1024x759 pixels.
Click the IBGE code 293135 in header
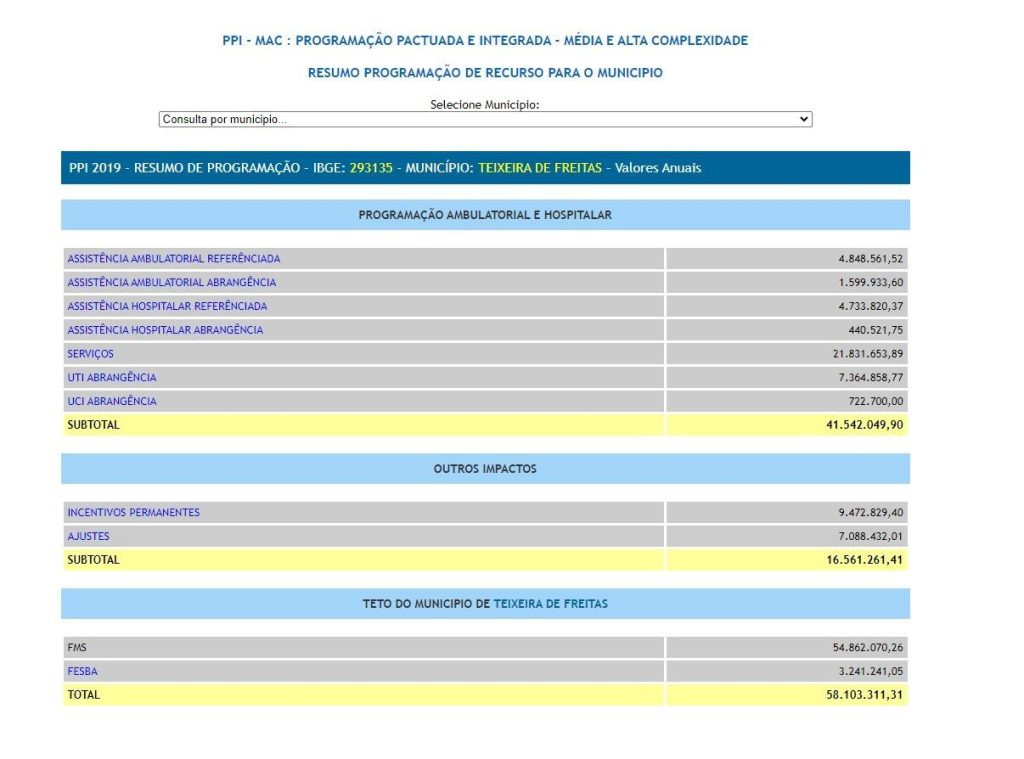click(371, 168)
